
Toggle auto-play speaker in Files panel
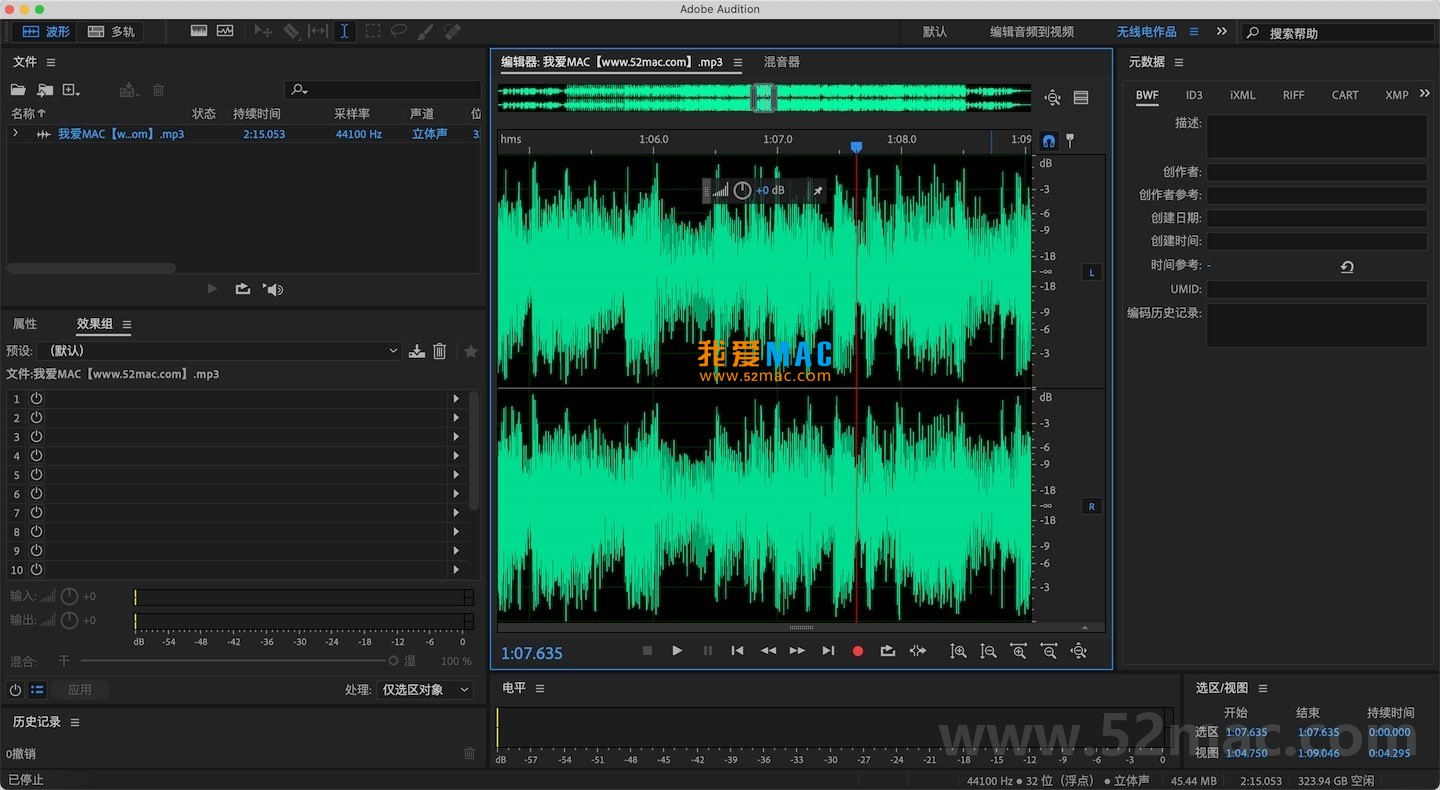click(273, 289)
